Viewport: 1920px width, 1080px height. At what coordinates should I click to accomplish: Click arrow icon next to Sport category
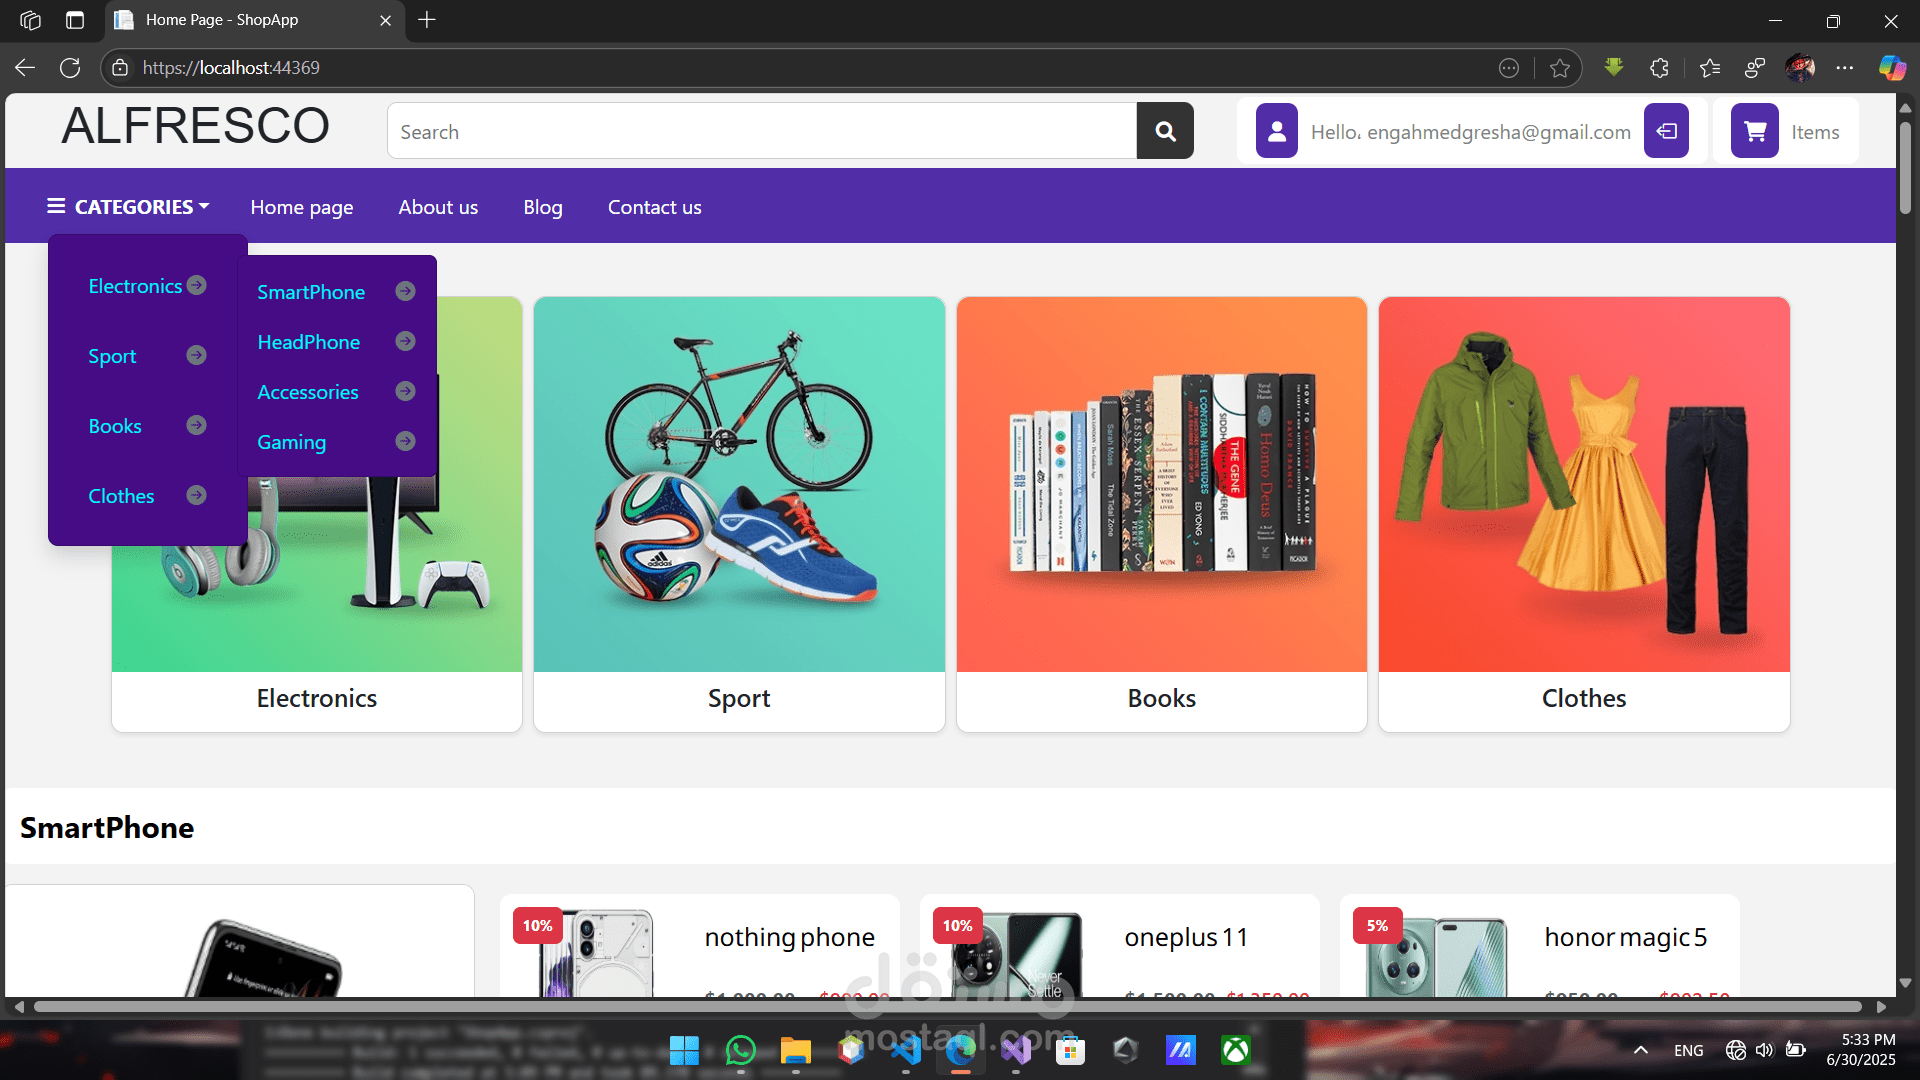(x=197, y=355)
